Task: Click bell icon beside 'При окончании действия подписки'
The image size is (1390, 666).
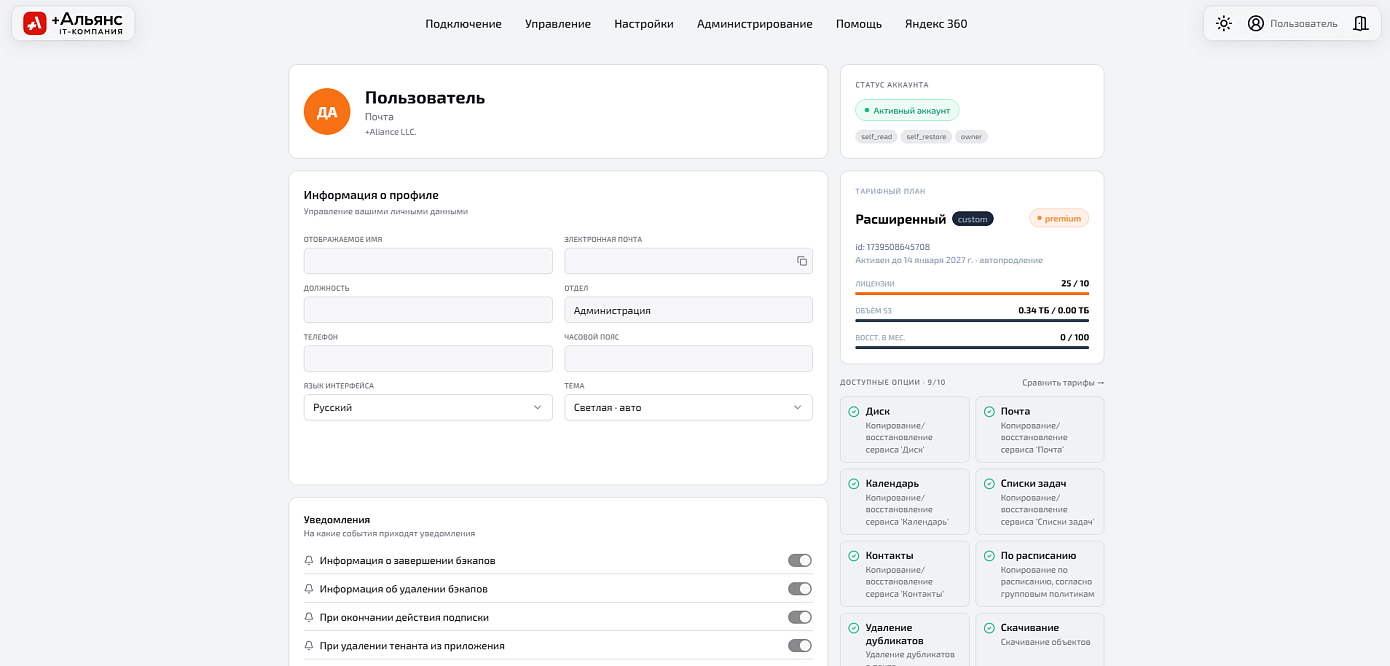Action: tap(309, 617)
